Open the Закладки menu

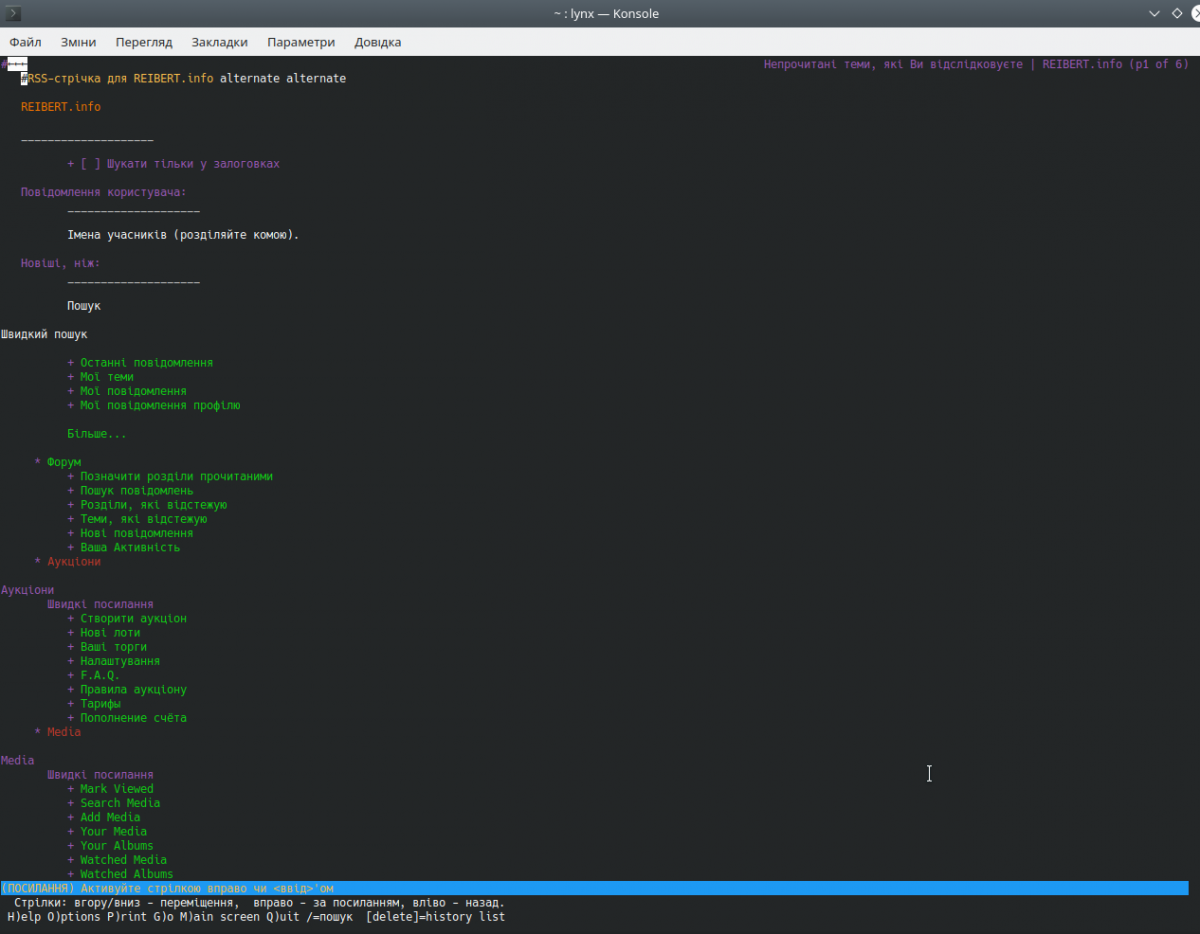coord(220,42)
